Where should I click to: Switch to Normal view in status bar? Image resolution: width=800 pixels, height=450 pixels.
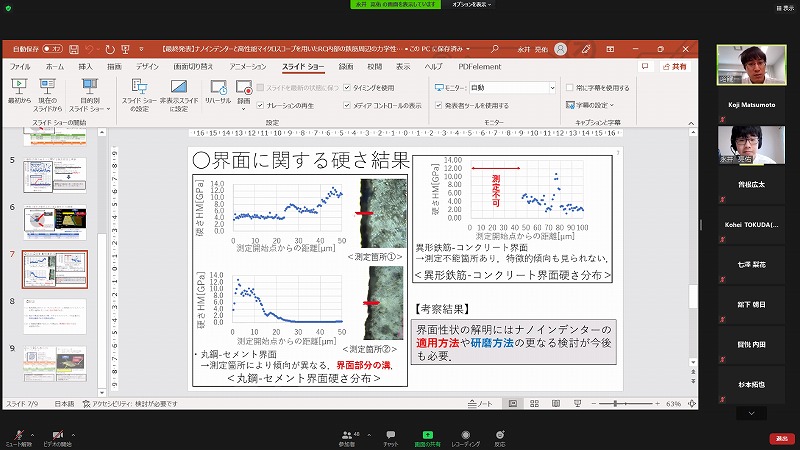(513, 404)
